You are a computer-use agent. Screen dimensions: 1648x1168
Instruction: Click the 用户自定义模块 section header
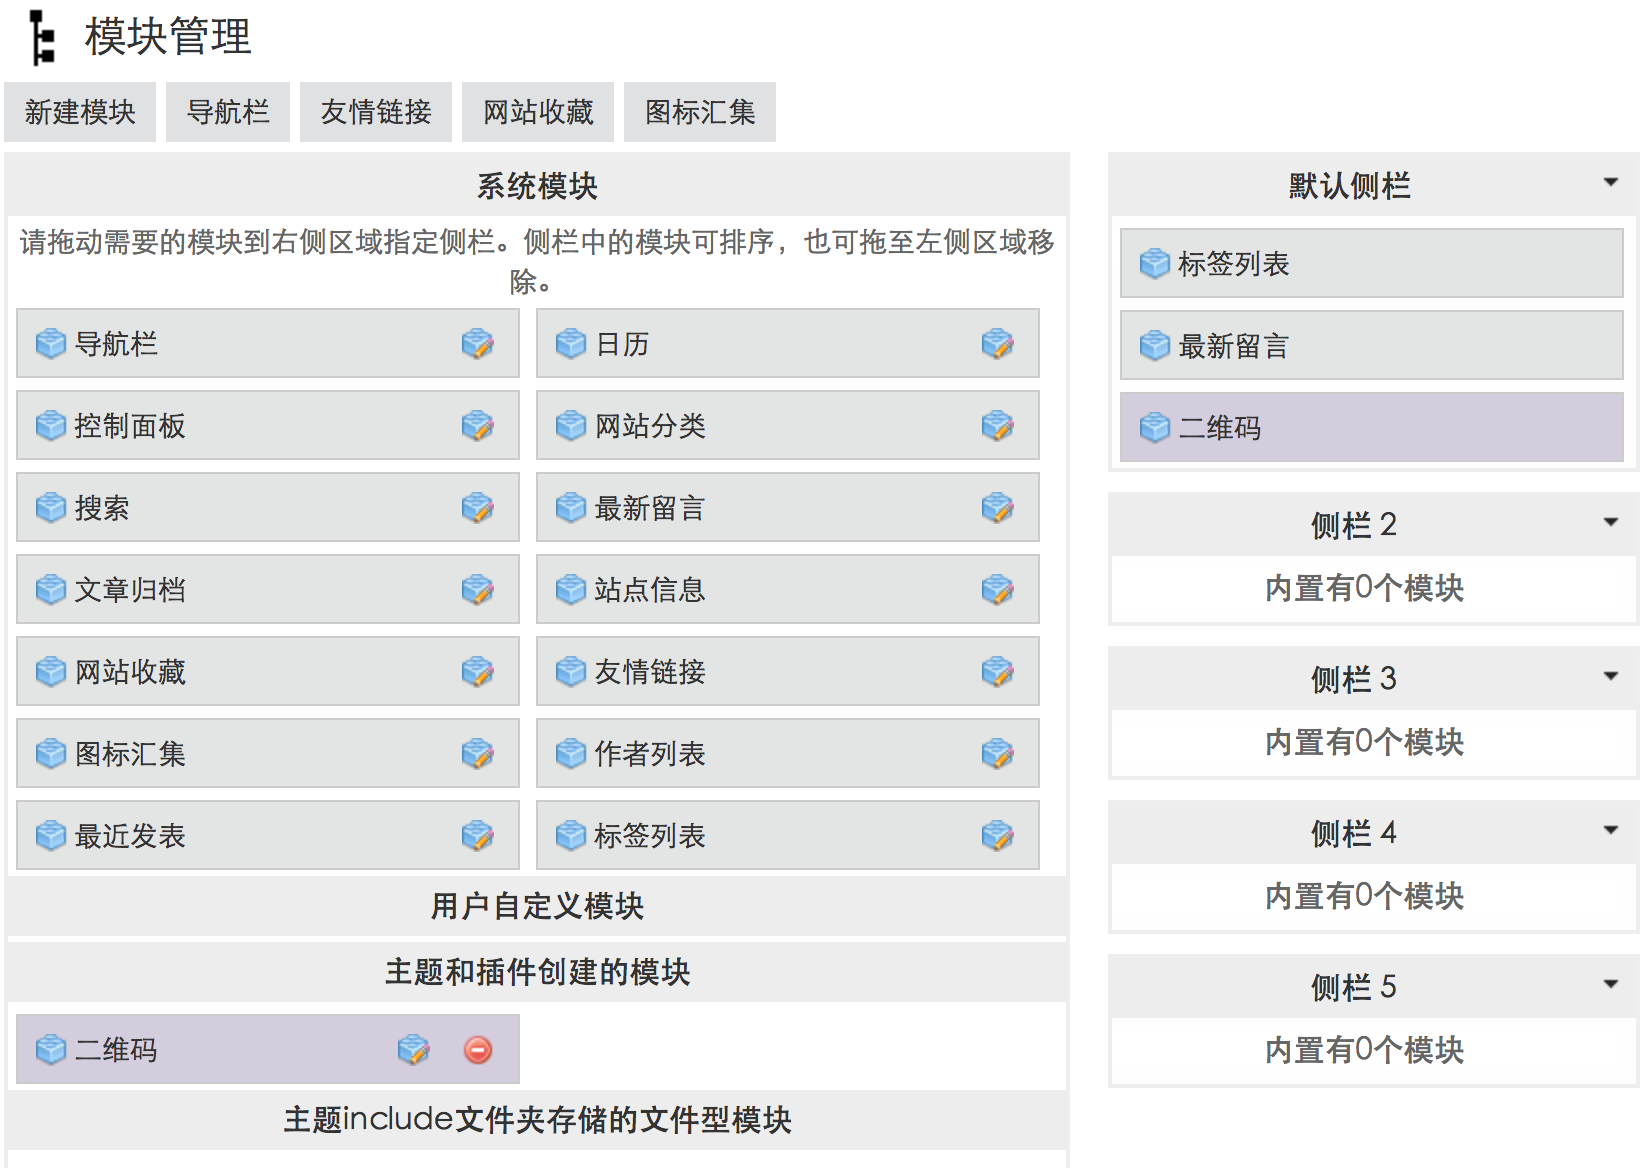(537, 906)
